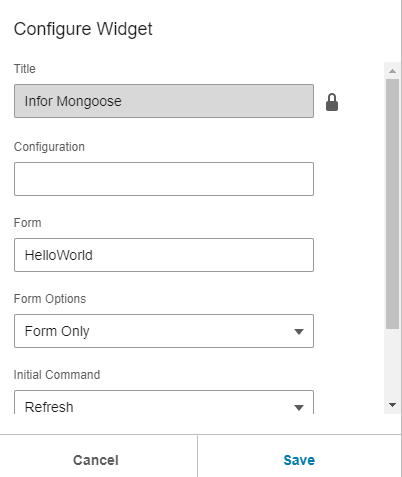Focus the empty Configuration input field
This screenshot has width=402, height=477.
coord(164,179)
